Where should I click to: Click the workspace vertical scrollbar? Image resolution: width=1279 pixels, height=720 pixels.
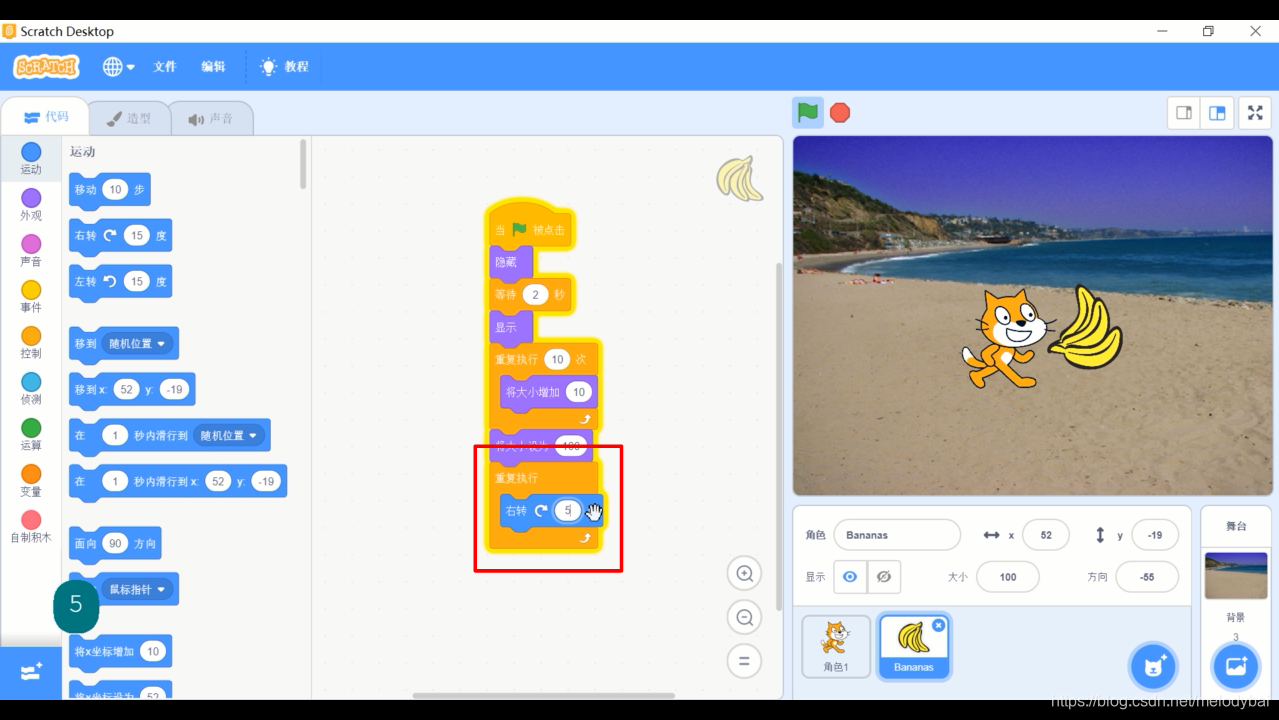(x=780, y=437)
